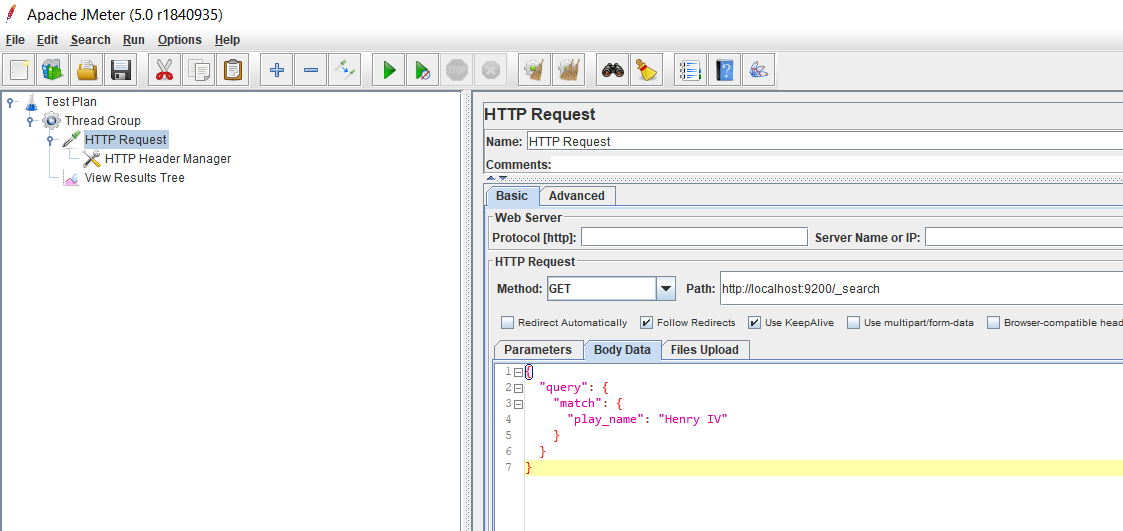Viewport: 1123px width, 531px height.
Task: Click the Comments input field
Action: pos(837,164)
